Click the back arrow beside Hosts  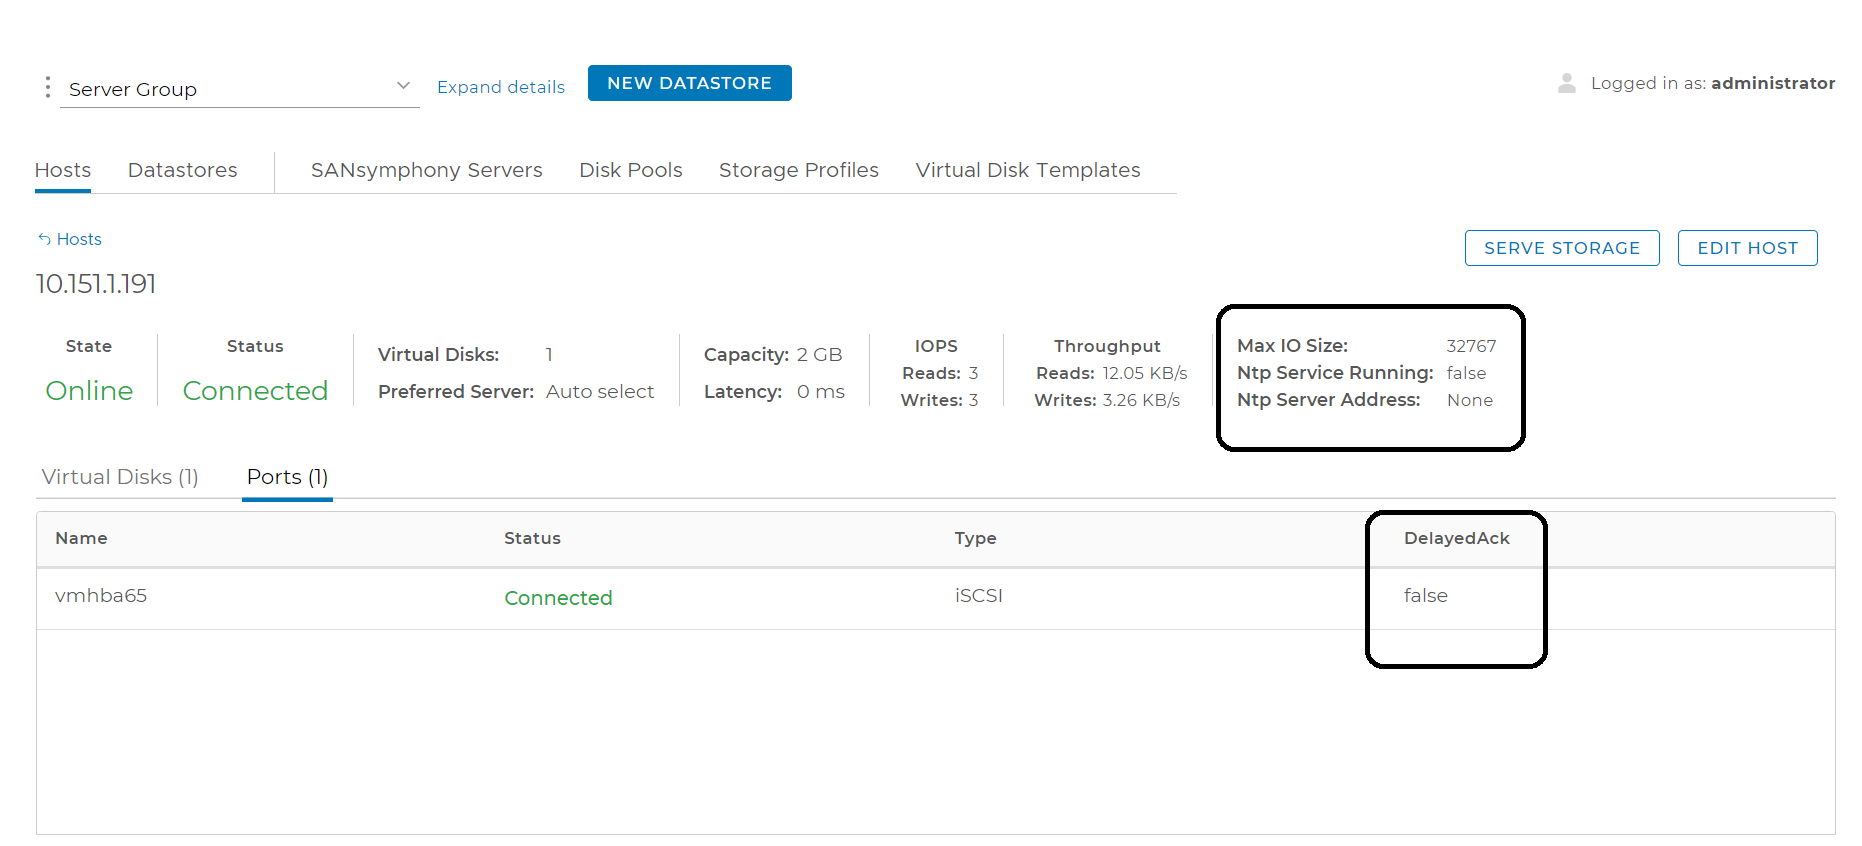tap(44, 239)
